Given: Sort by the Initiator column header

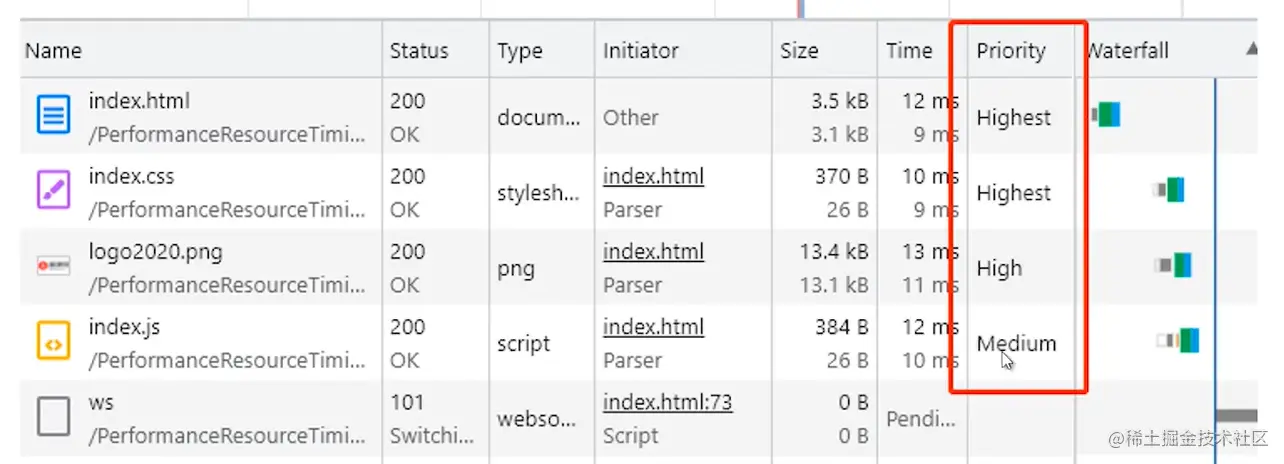Looking at the screenshot, I should tap(640, 51).
